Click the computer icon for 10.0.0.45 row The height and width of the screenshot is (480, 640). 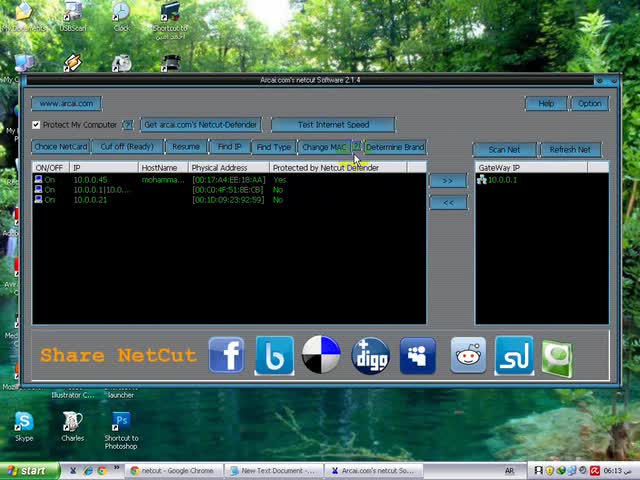(38, 179)
